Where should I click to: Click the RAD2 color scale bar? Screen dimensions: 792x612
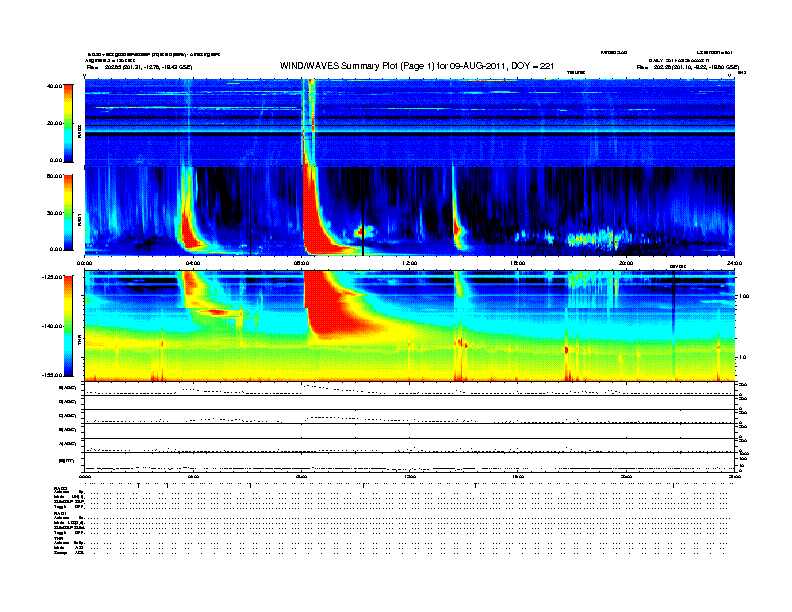pyautogui.click(x=68, y=123)
